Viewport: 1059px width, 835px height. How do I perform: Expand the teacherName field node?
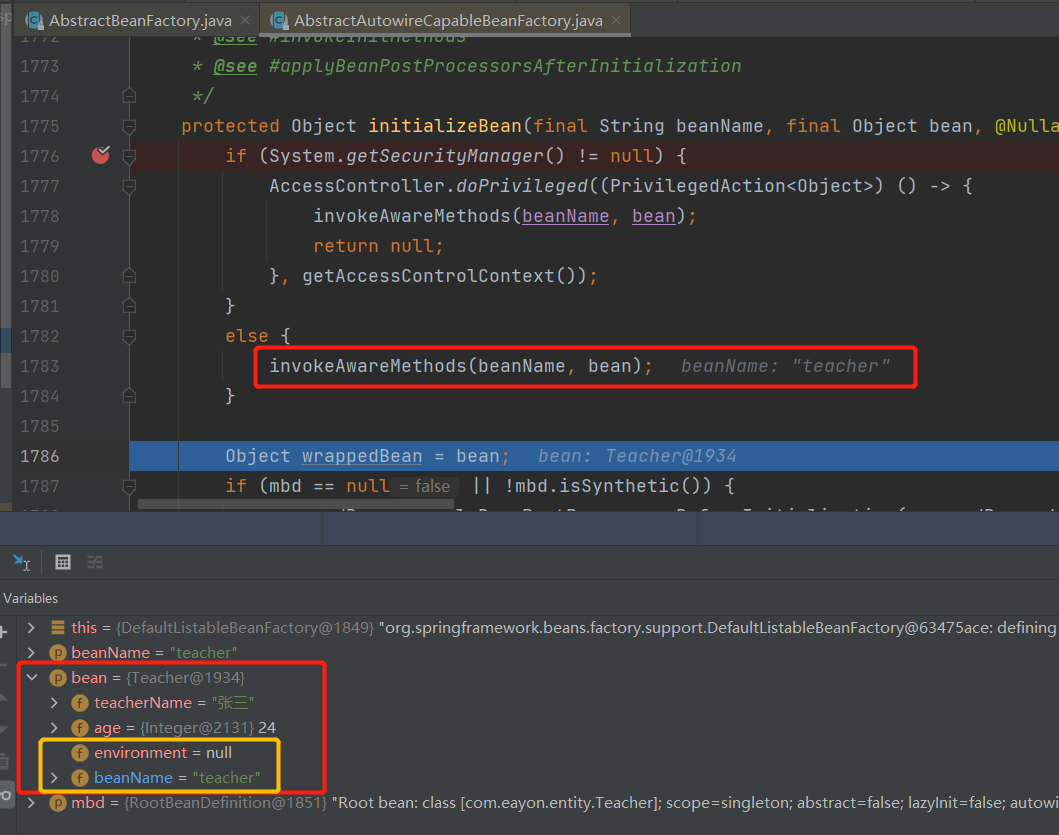[54, 703]
